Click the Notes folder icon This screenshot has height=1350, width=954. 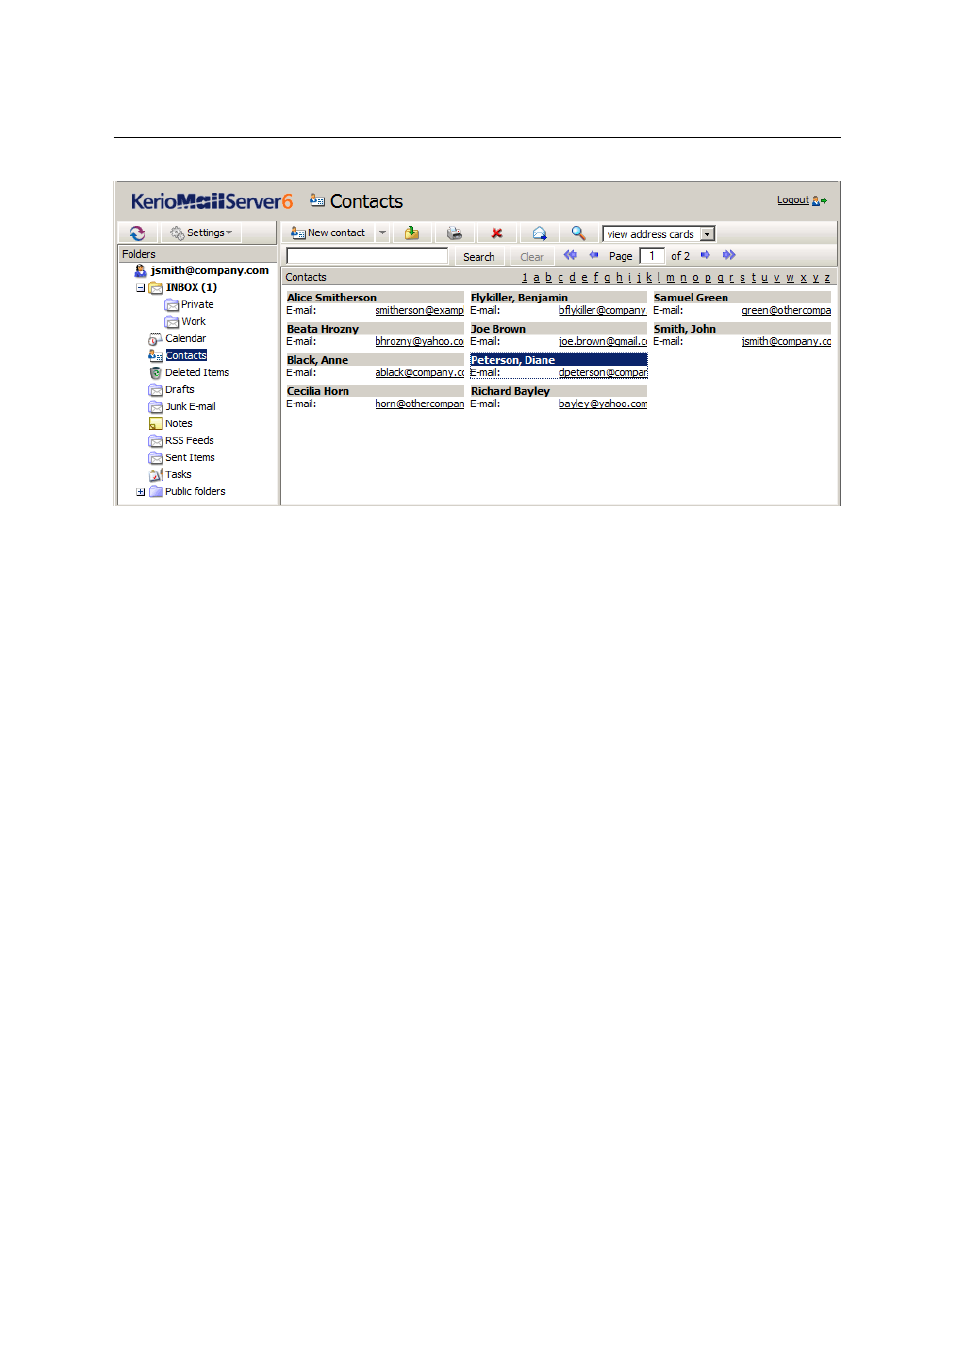[x=155, y=424]
